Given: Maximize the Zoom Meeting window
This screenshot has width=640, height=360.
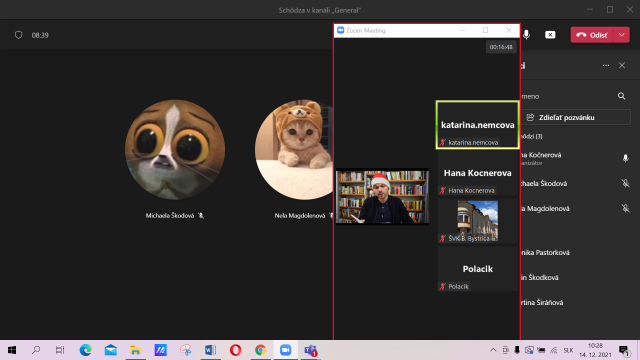Looking at the screenshot, I should click(485, 30).
